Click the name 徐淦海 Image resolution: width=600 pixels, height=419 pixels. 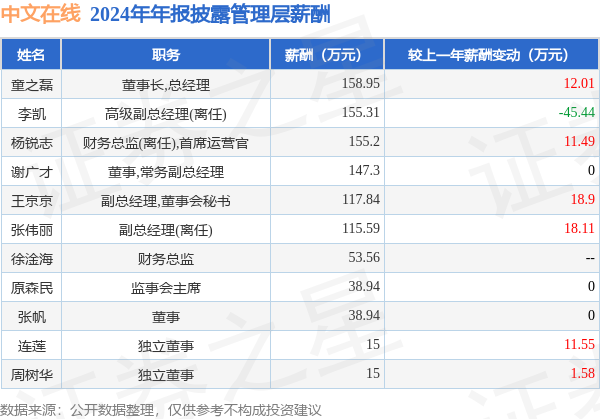click(32, 259)
